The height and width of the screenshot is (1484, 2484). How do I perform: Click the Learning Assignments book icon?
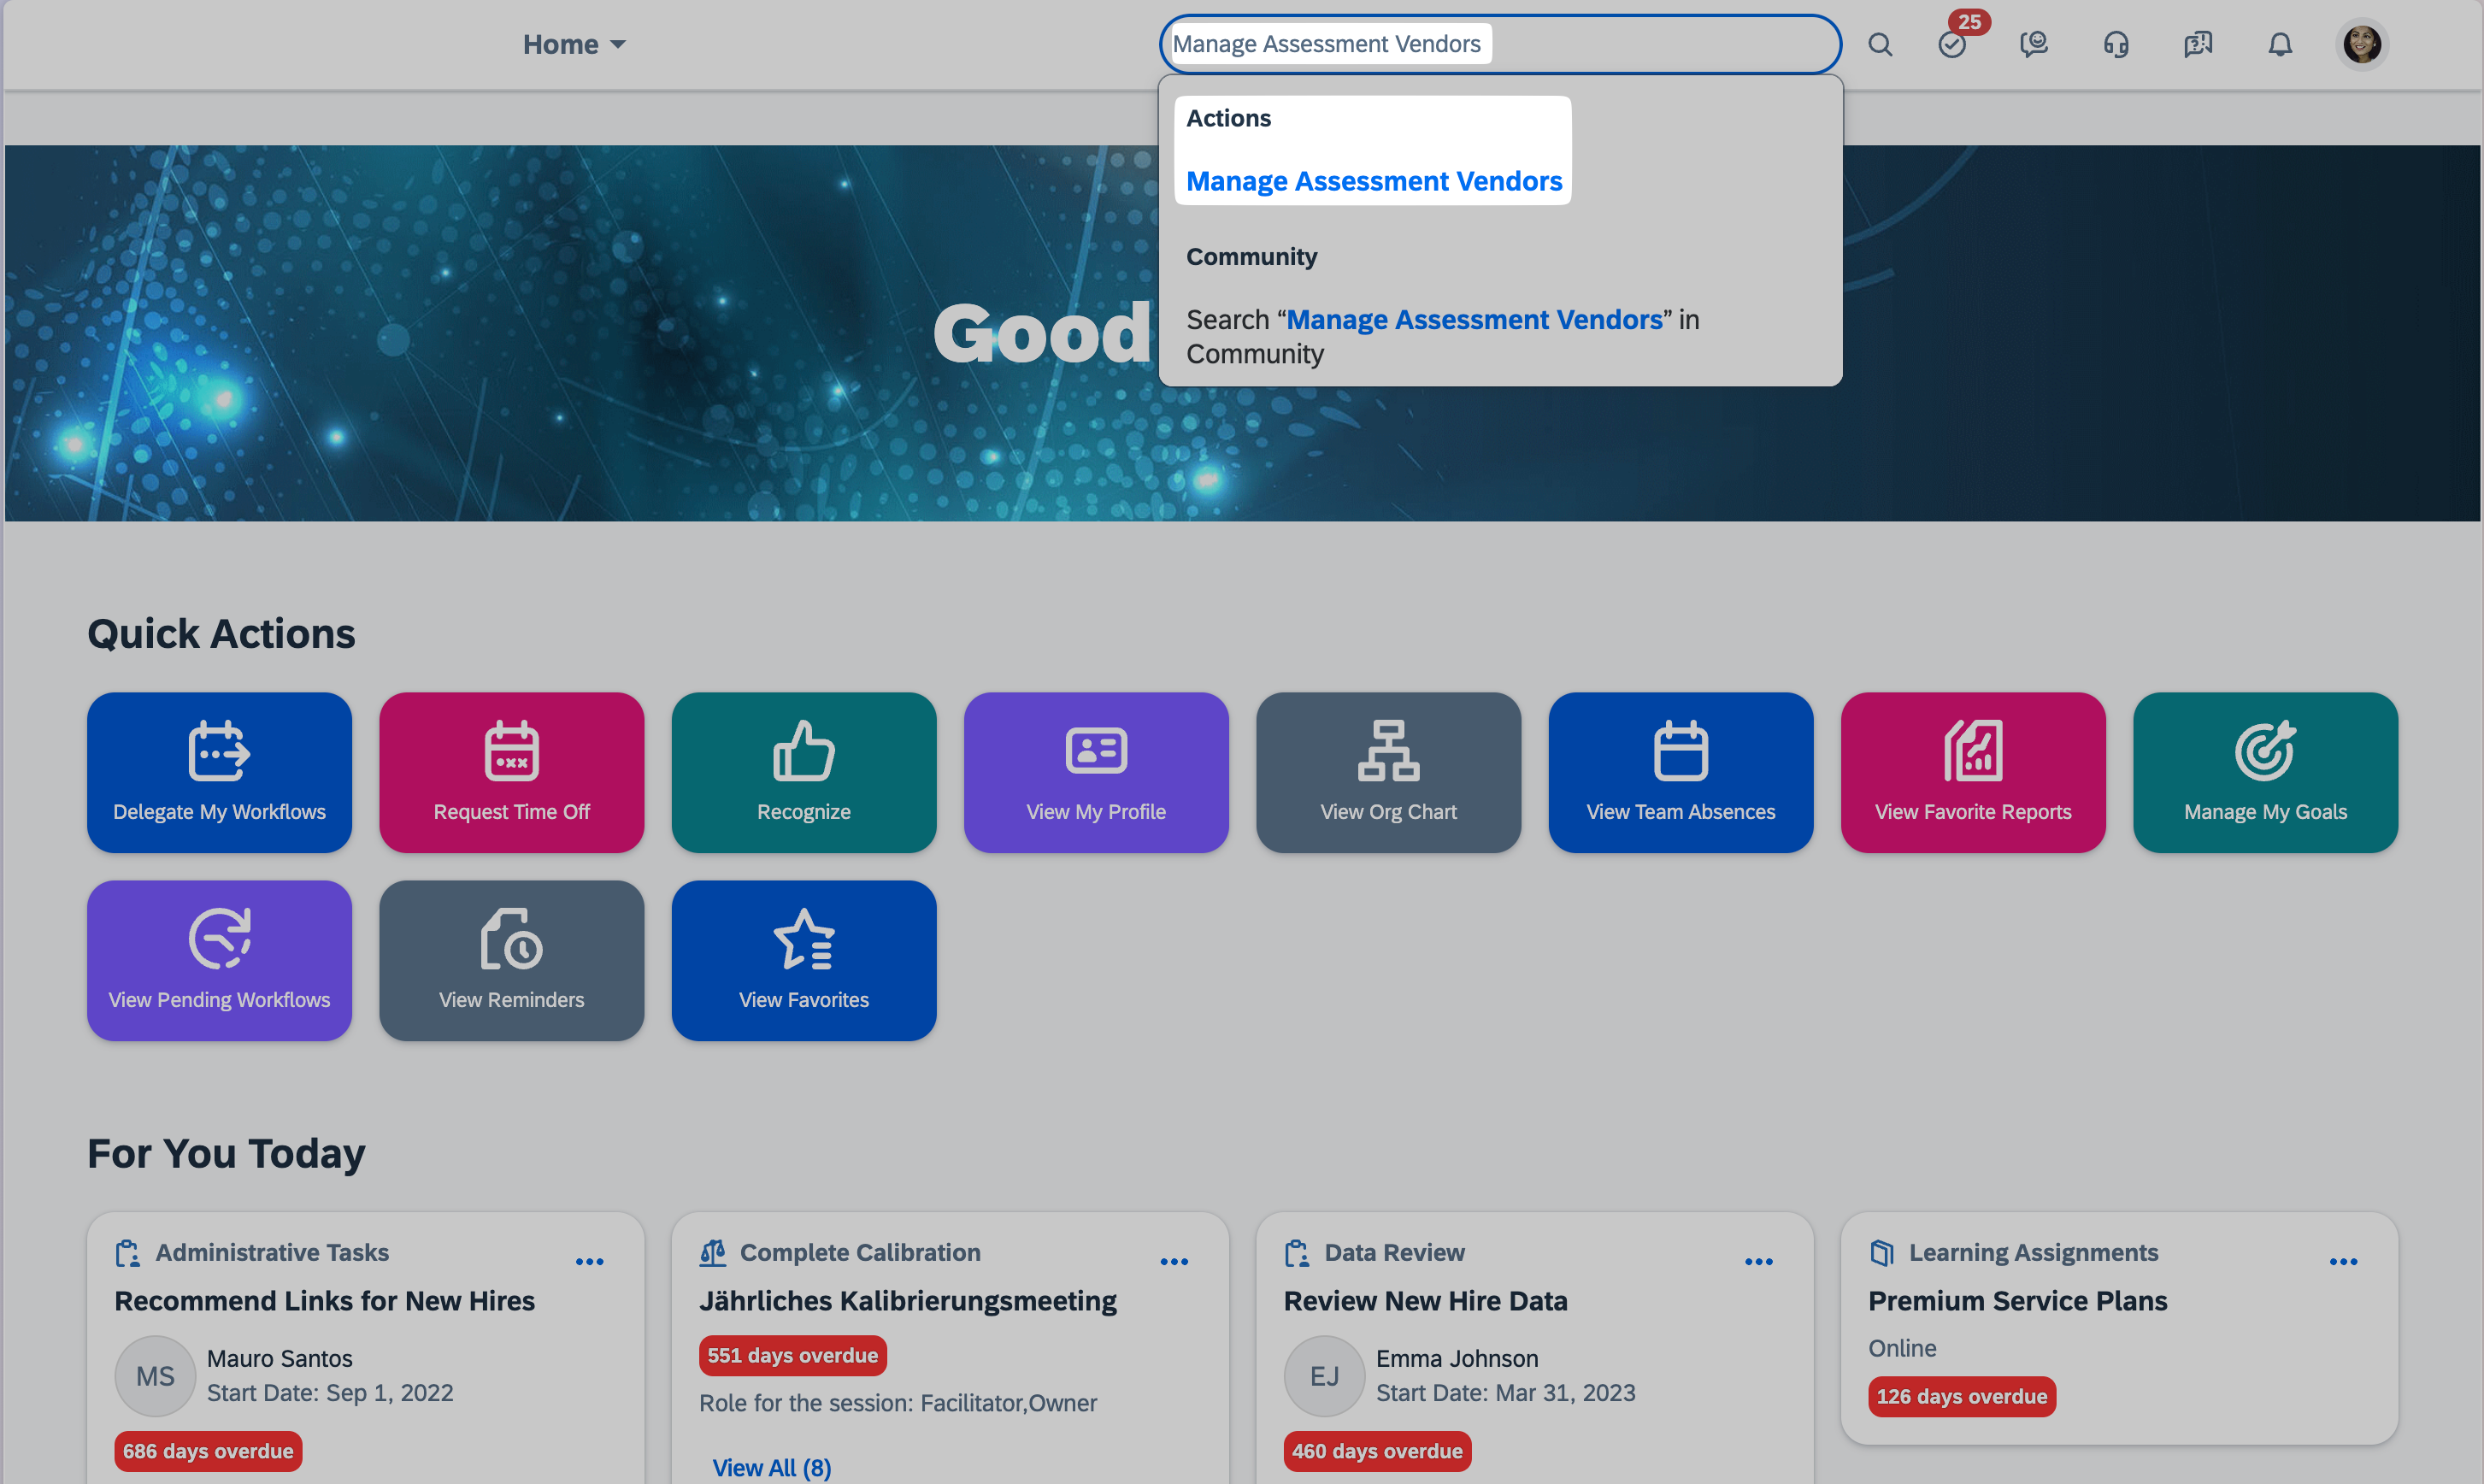1882,1253
